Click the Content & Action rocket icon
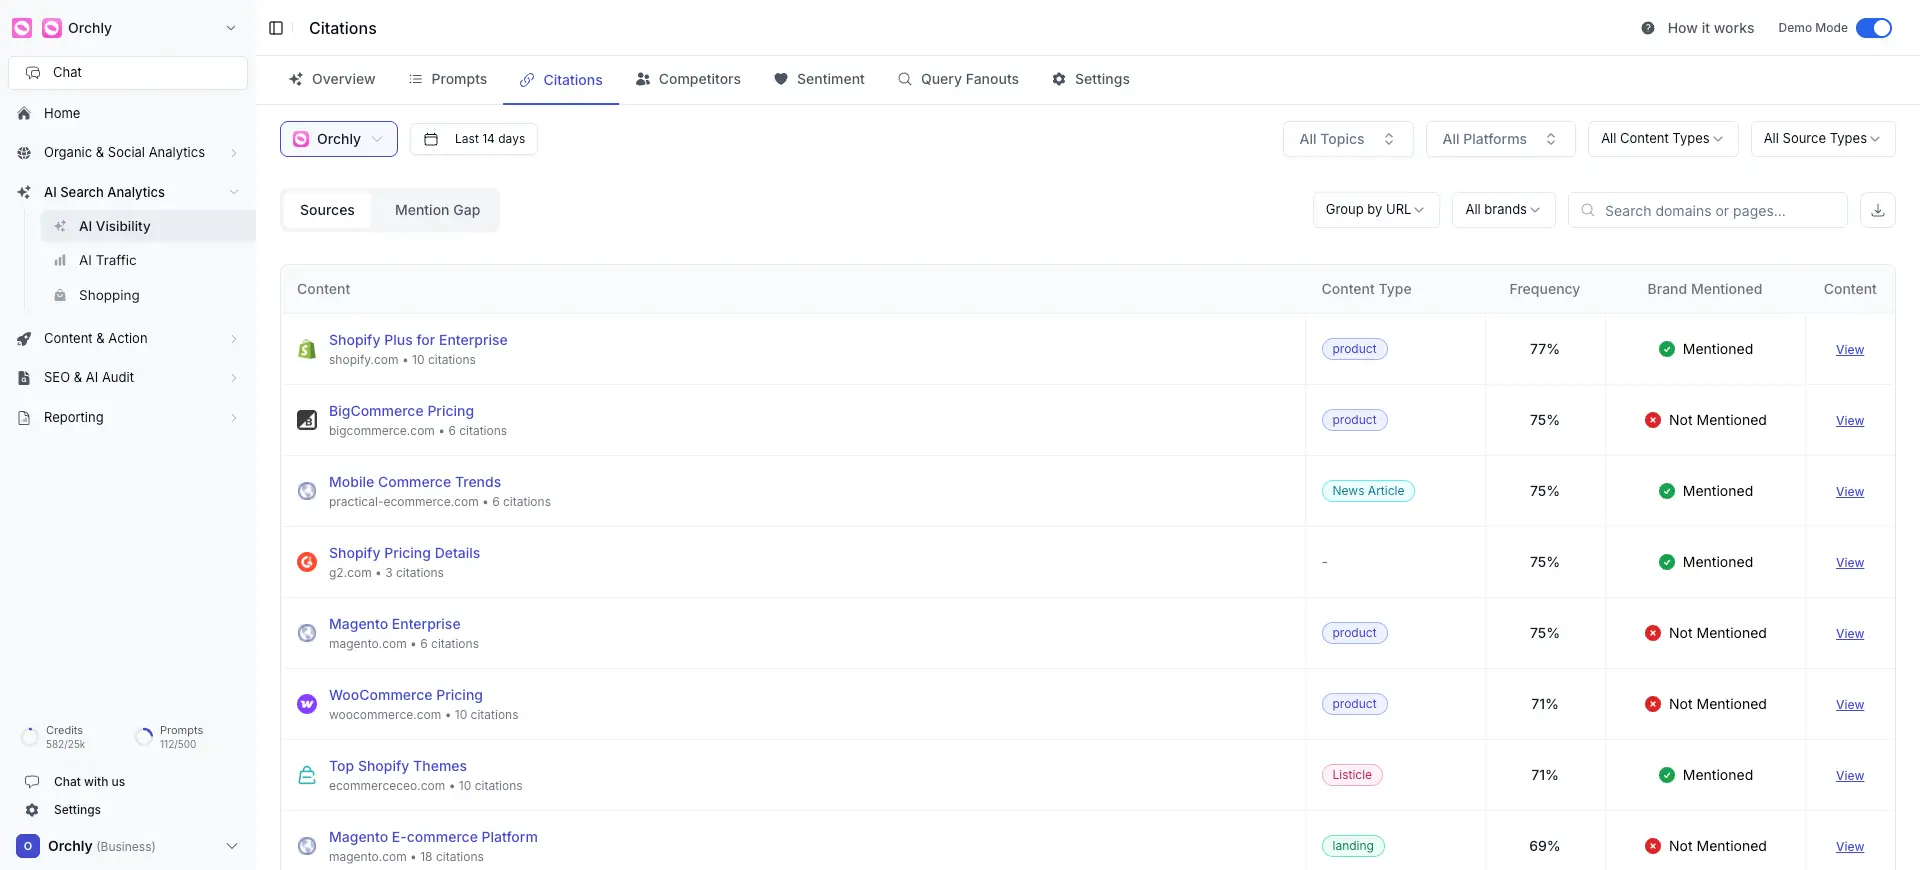The width and height of the screenshot is (1920, 870). tap(24, 339)
